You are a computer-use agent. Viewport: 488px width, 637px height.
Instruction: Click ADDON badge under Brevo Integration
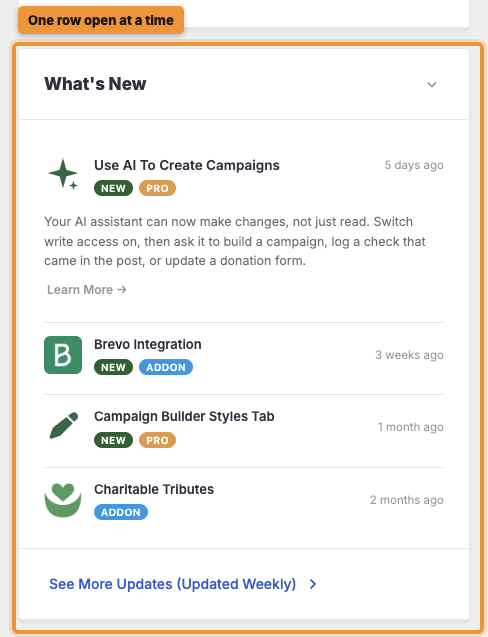[166, 367]
